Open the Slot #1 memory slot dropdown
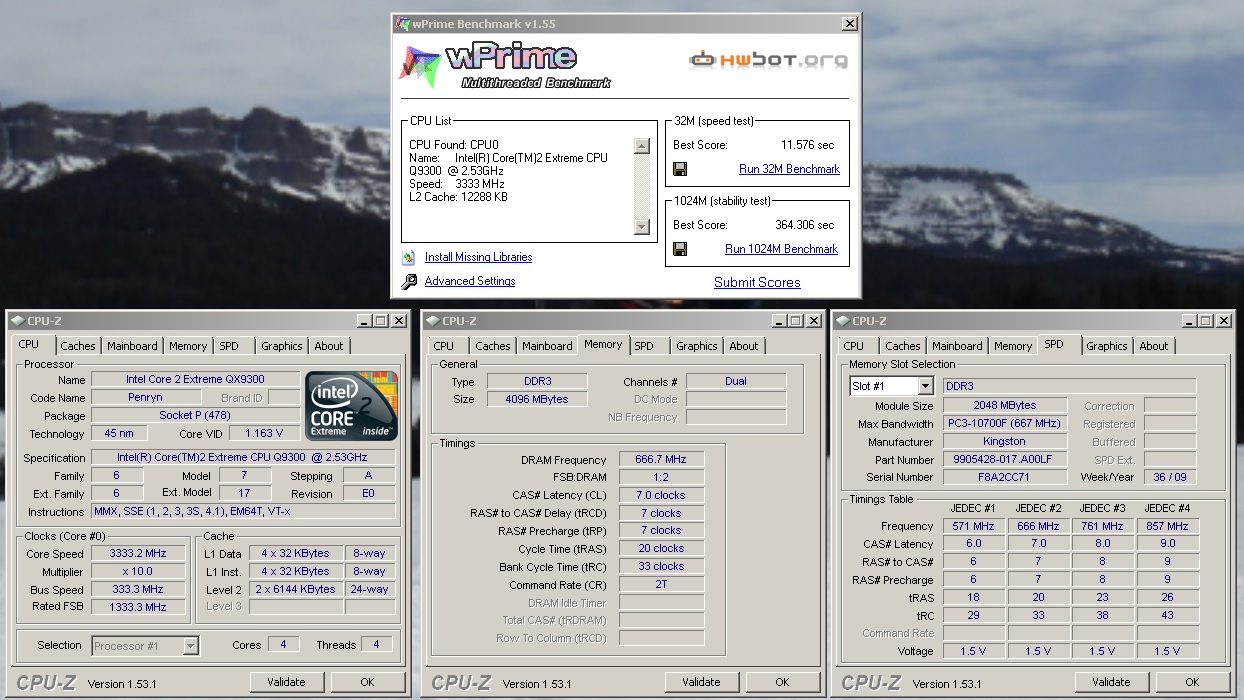 click(x=925, y=386)
